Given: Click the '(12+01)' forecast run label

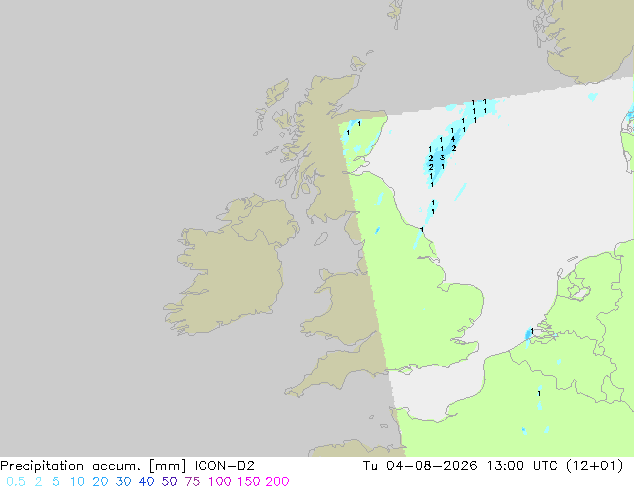Looking at the screenshot, I should click(x=594, y=466).
